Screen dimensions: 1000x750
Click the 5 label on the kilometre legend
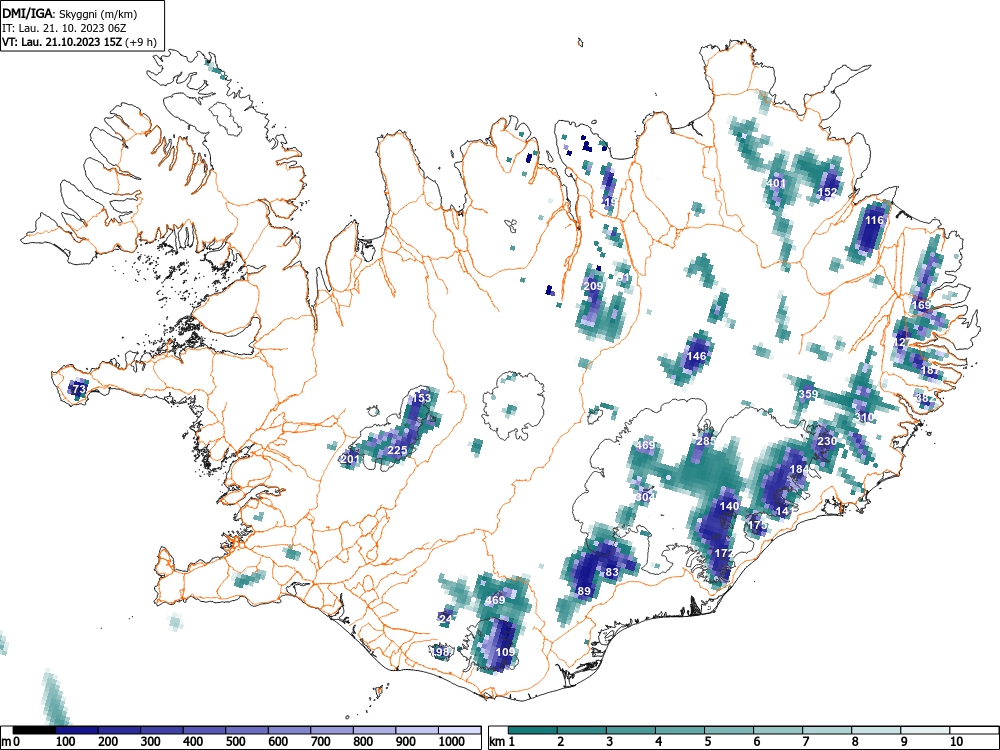click(x=707, y=742)
